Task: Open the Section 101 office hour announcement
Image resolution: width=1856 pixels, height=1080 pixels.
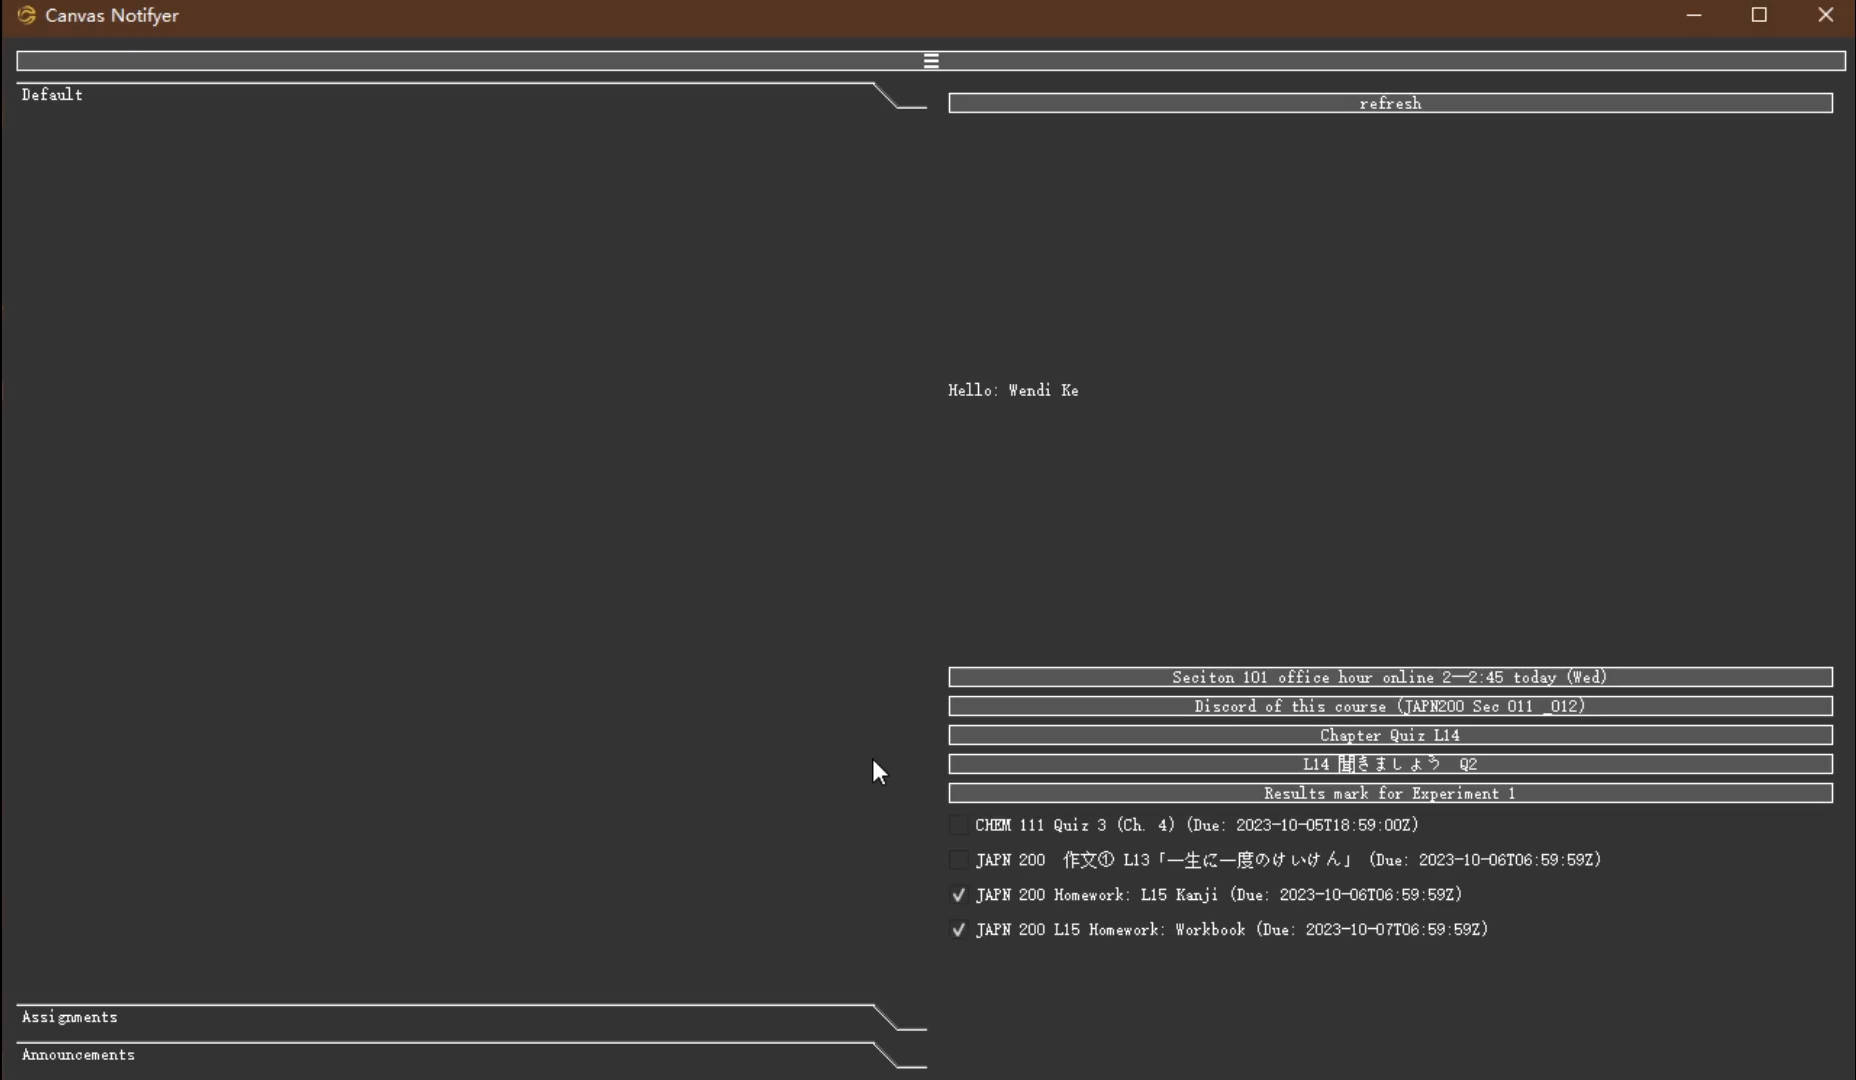Action: (x=1389, y=677)
